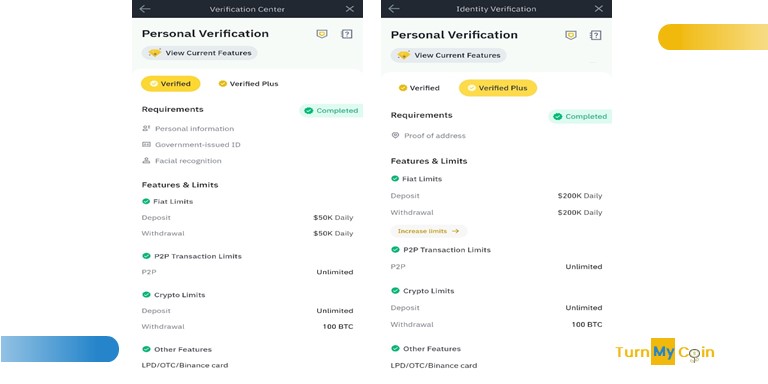
Task: Click the diamond icon in Identity Verification's features button
Action: click(404, 55)
